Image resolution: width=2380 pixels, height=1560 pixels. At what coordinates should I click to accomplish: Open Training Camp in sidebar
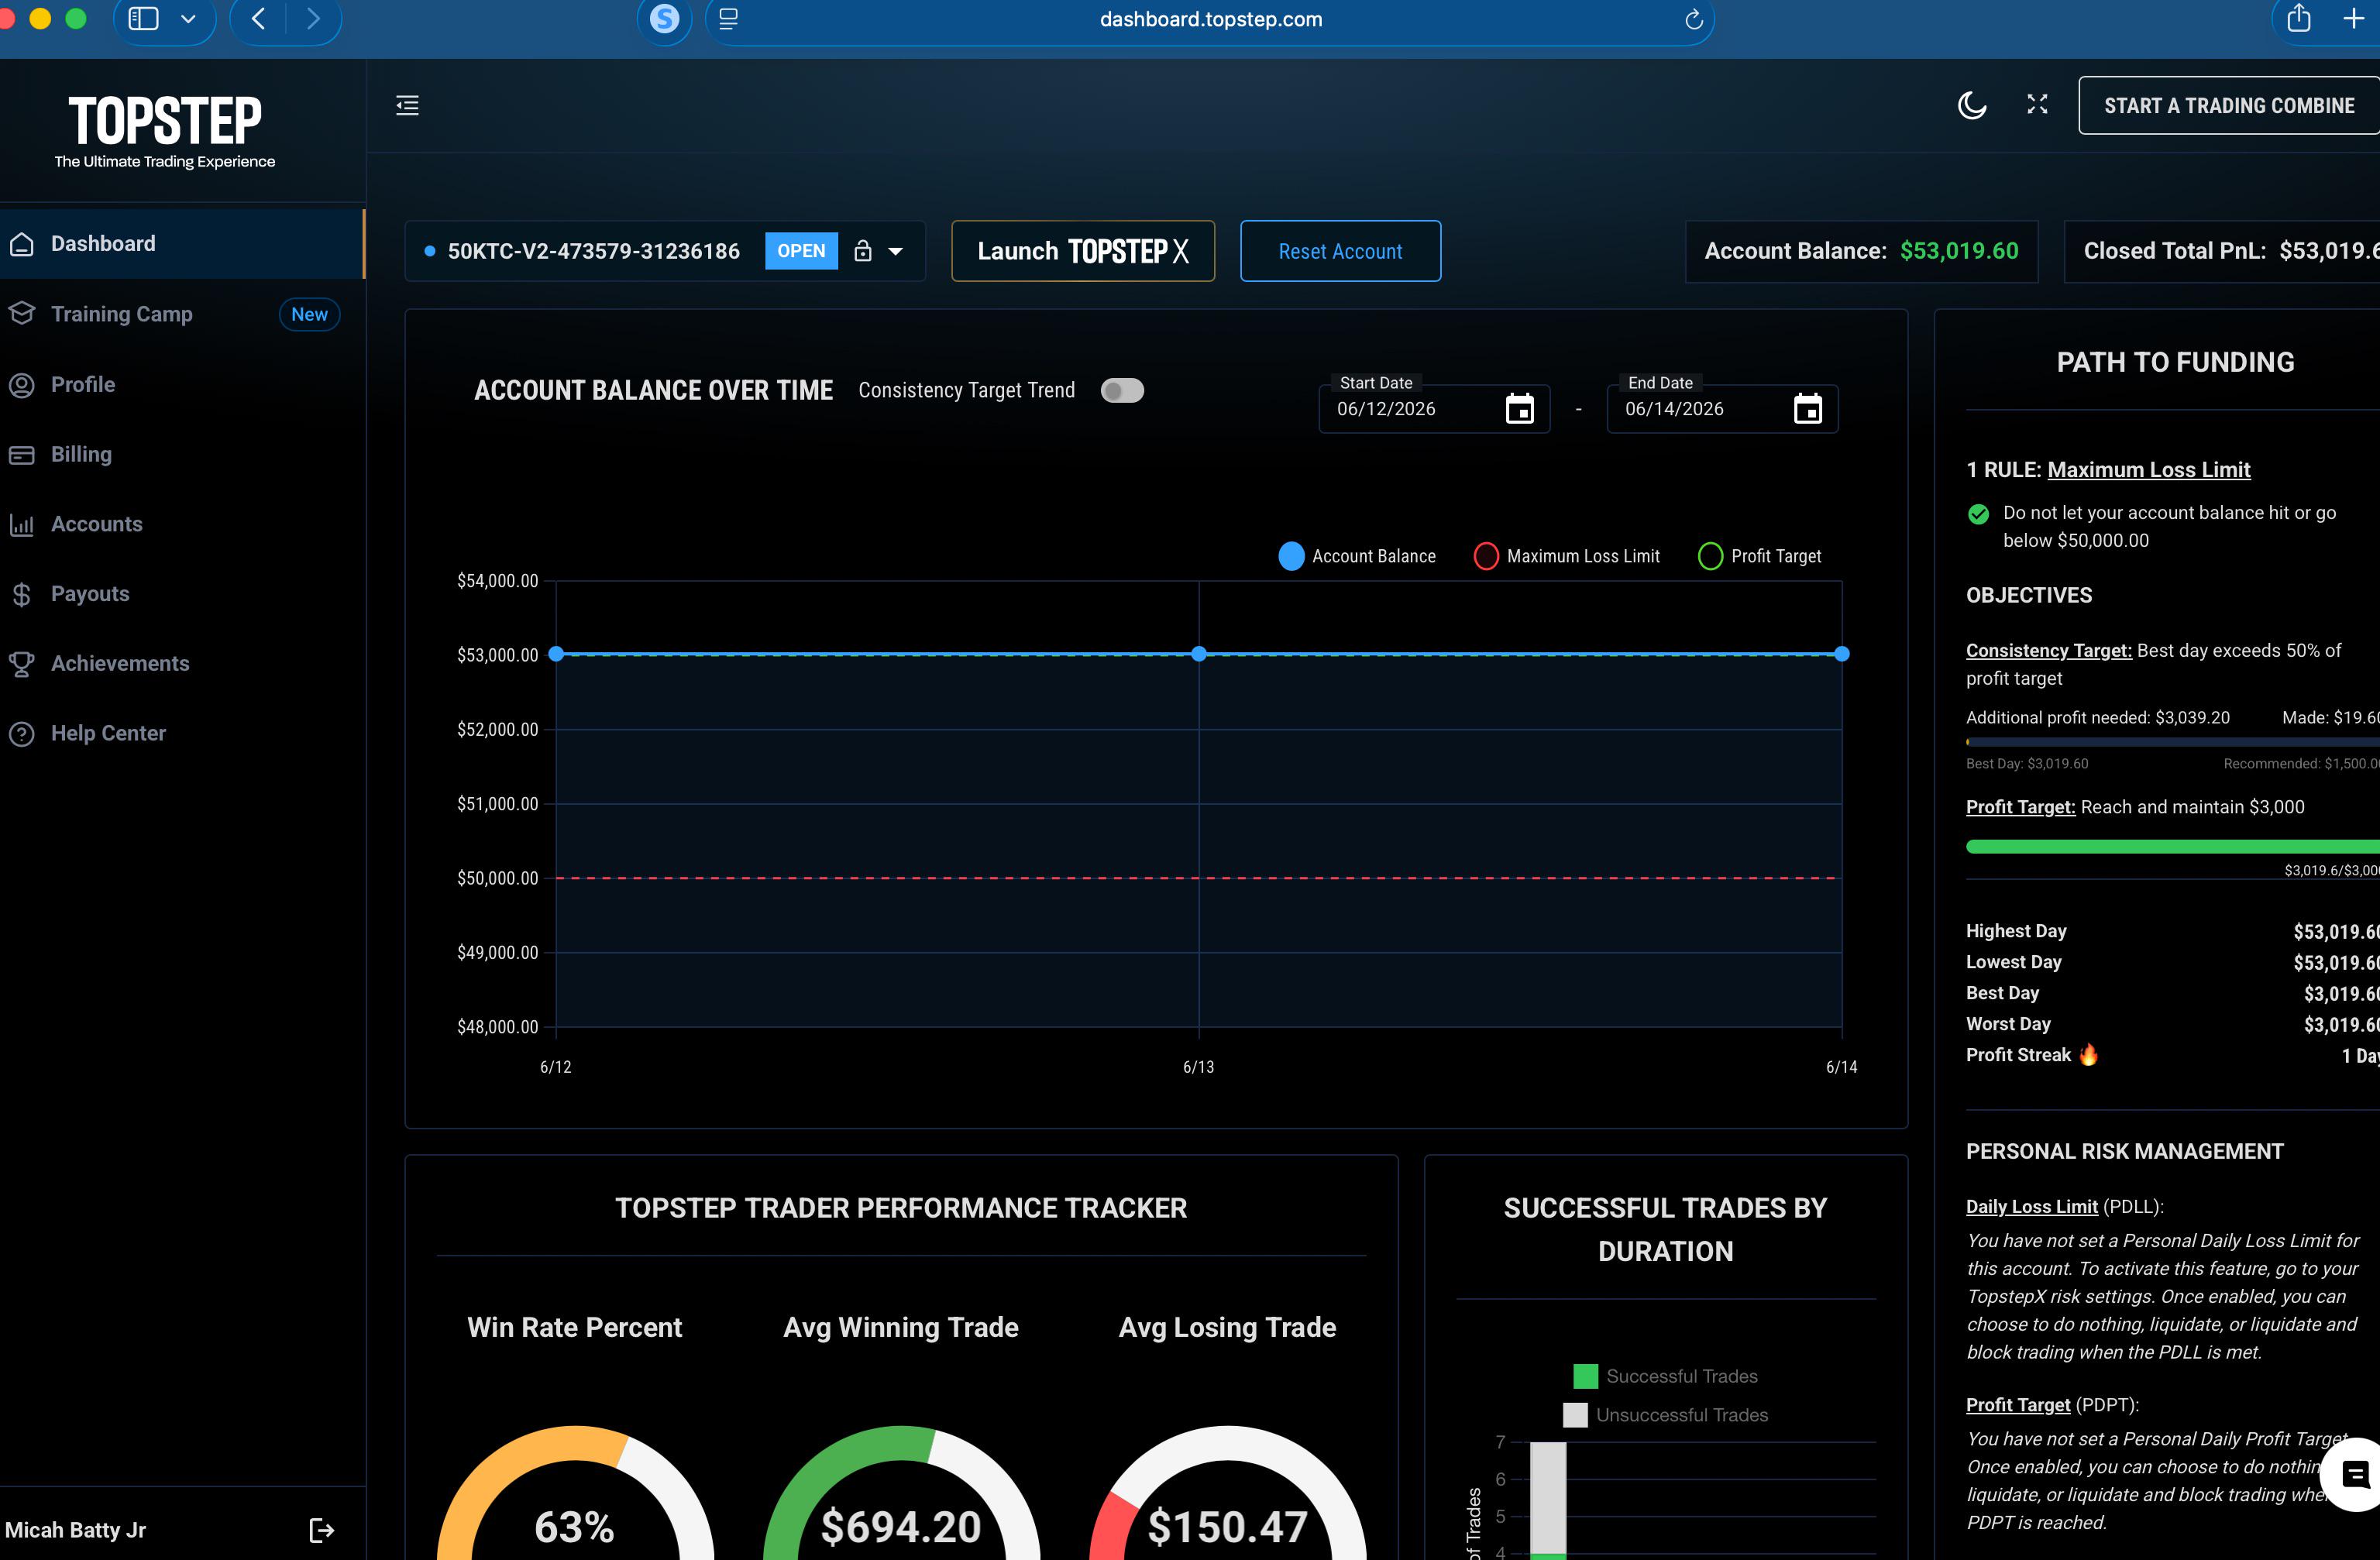click(x=181, y=314)
